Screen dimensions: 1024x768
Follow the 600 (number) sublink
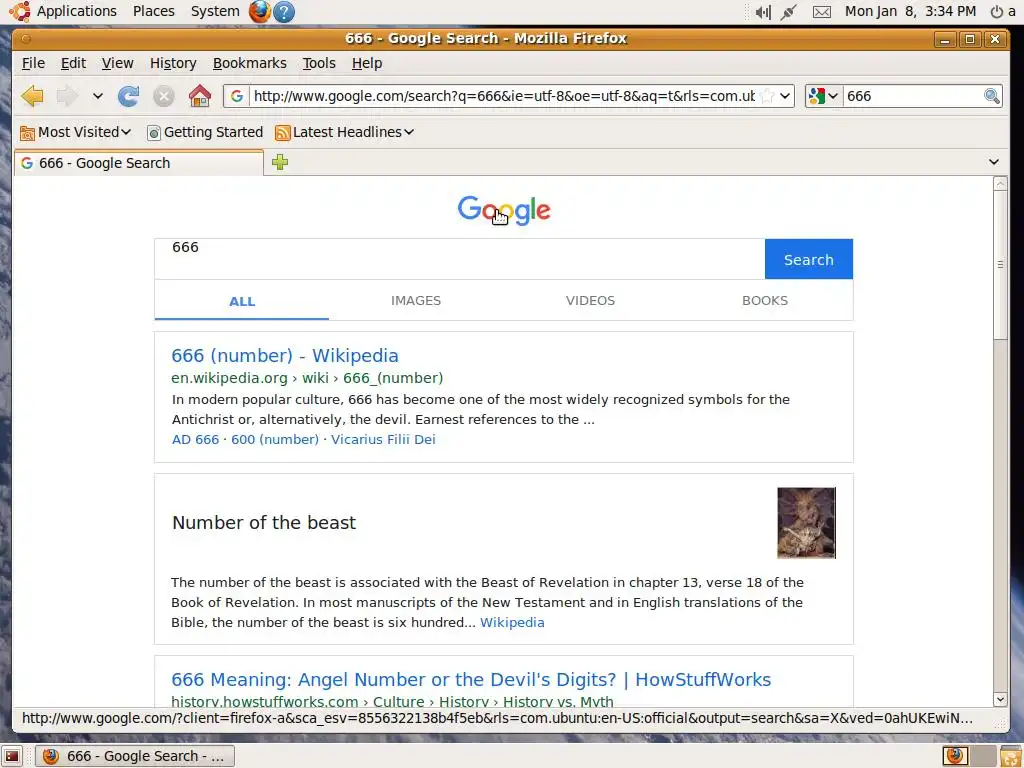pos(275,440)
